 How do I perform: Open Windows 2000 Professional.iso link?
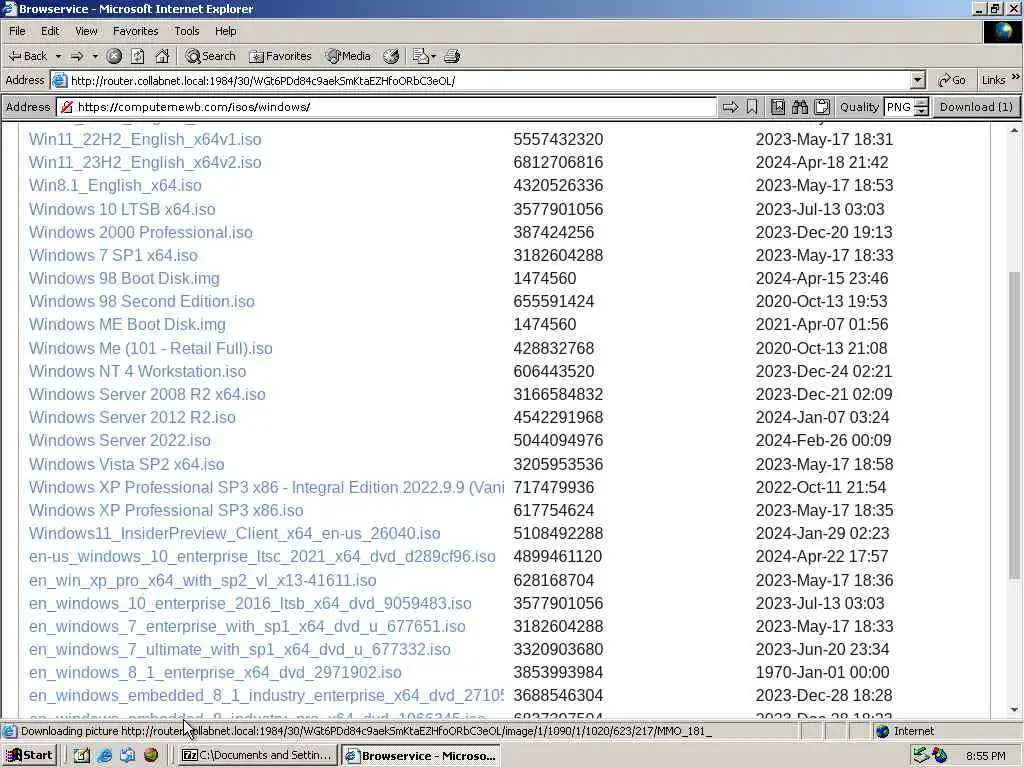point(140,232)
